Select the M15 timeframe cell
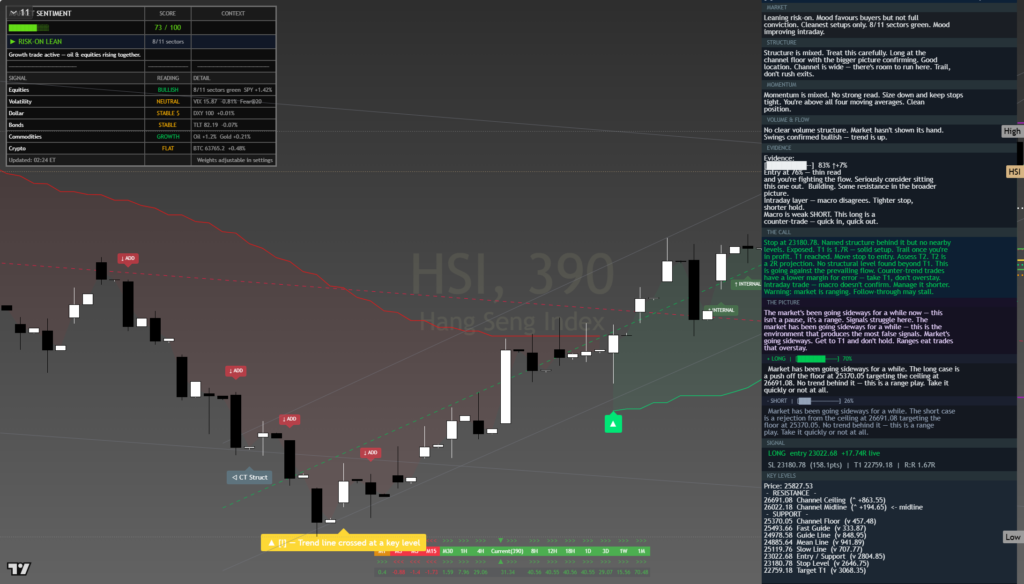The image size is (1024, 584). pyautogui.click(x=431, y=551)
